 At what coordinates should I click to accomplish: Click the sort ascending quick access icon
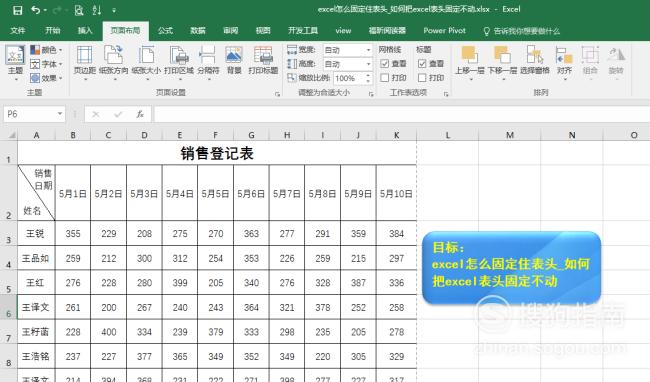(x=97, y=10)
